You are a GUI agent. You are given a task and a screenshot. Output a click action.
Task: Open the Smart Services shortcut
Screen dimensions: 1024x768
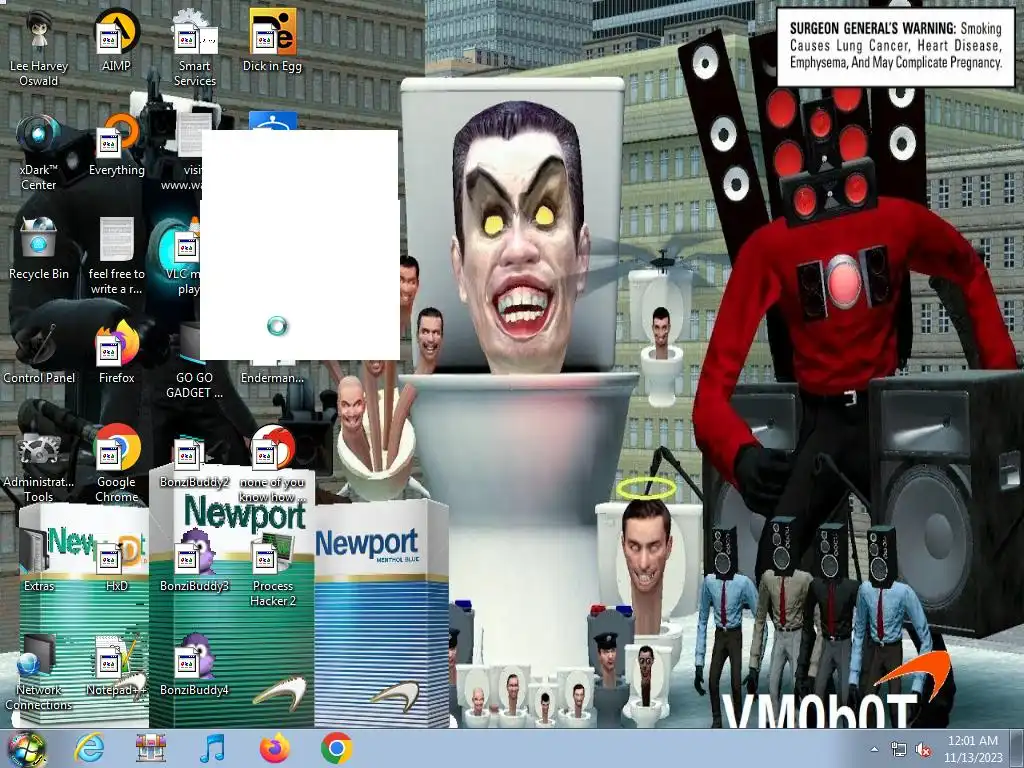click(195, 47)
